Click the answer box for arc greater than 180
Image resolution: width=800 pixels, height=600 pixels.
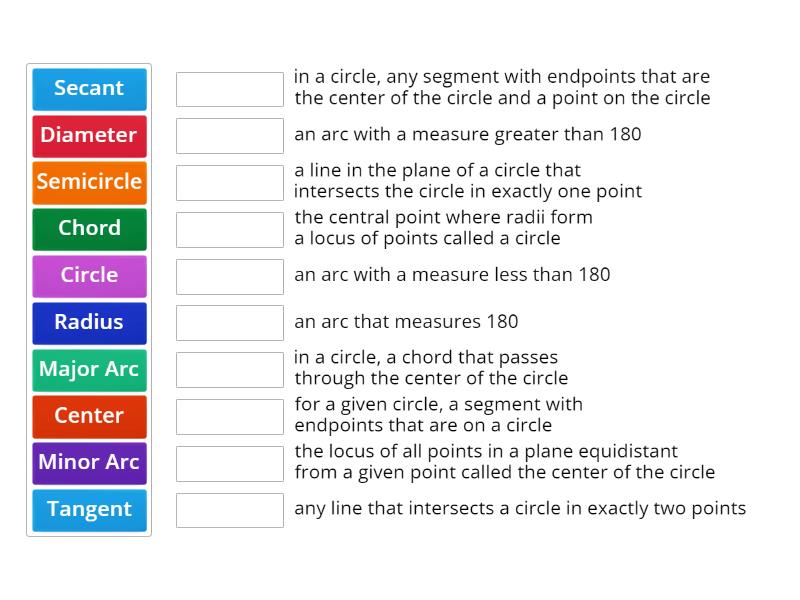tap(230, 134)
